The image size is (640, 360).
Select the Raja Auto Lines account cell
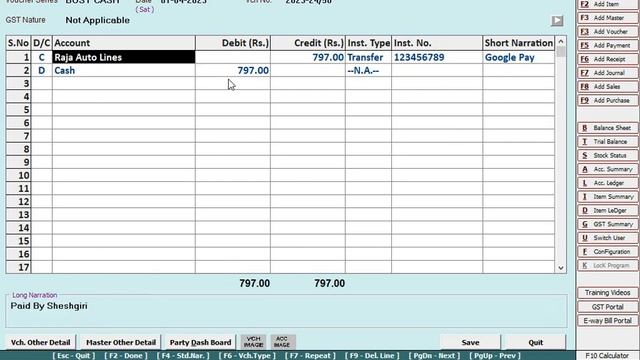124,57
